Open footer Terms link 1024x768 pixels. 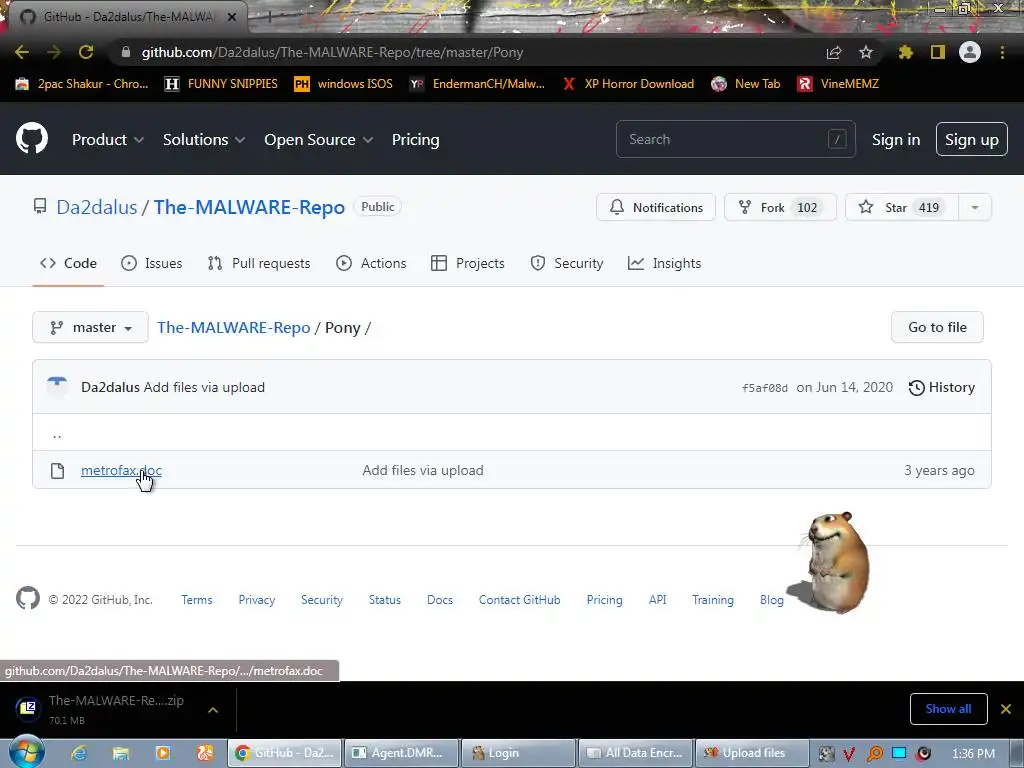pyautogui.click(x=197, y=600)
